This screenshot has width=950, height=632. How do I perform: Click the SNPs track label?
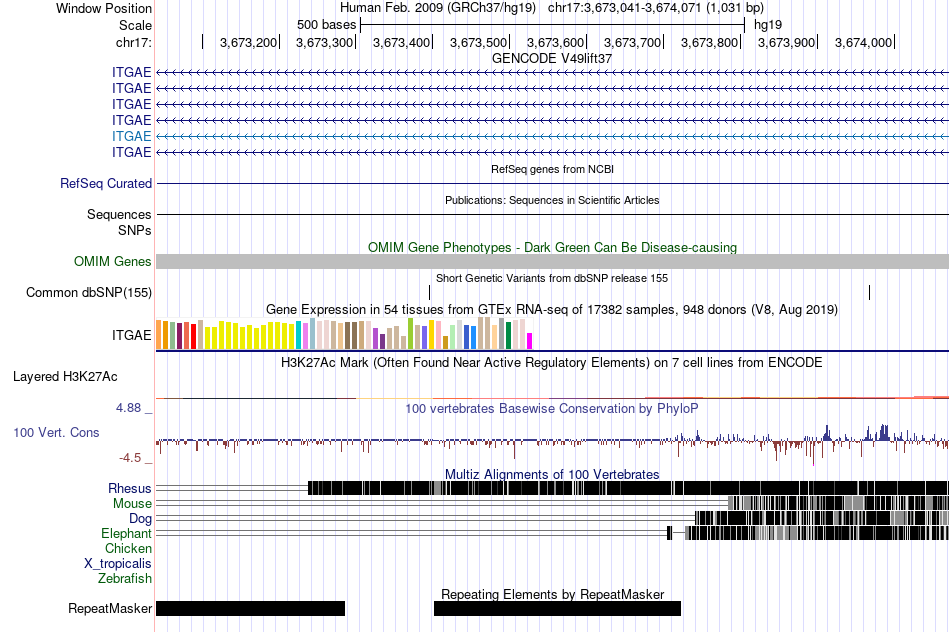tap(135, 231)
